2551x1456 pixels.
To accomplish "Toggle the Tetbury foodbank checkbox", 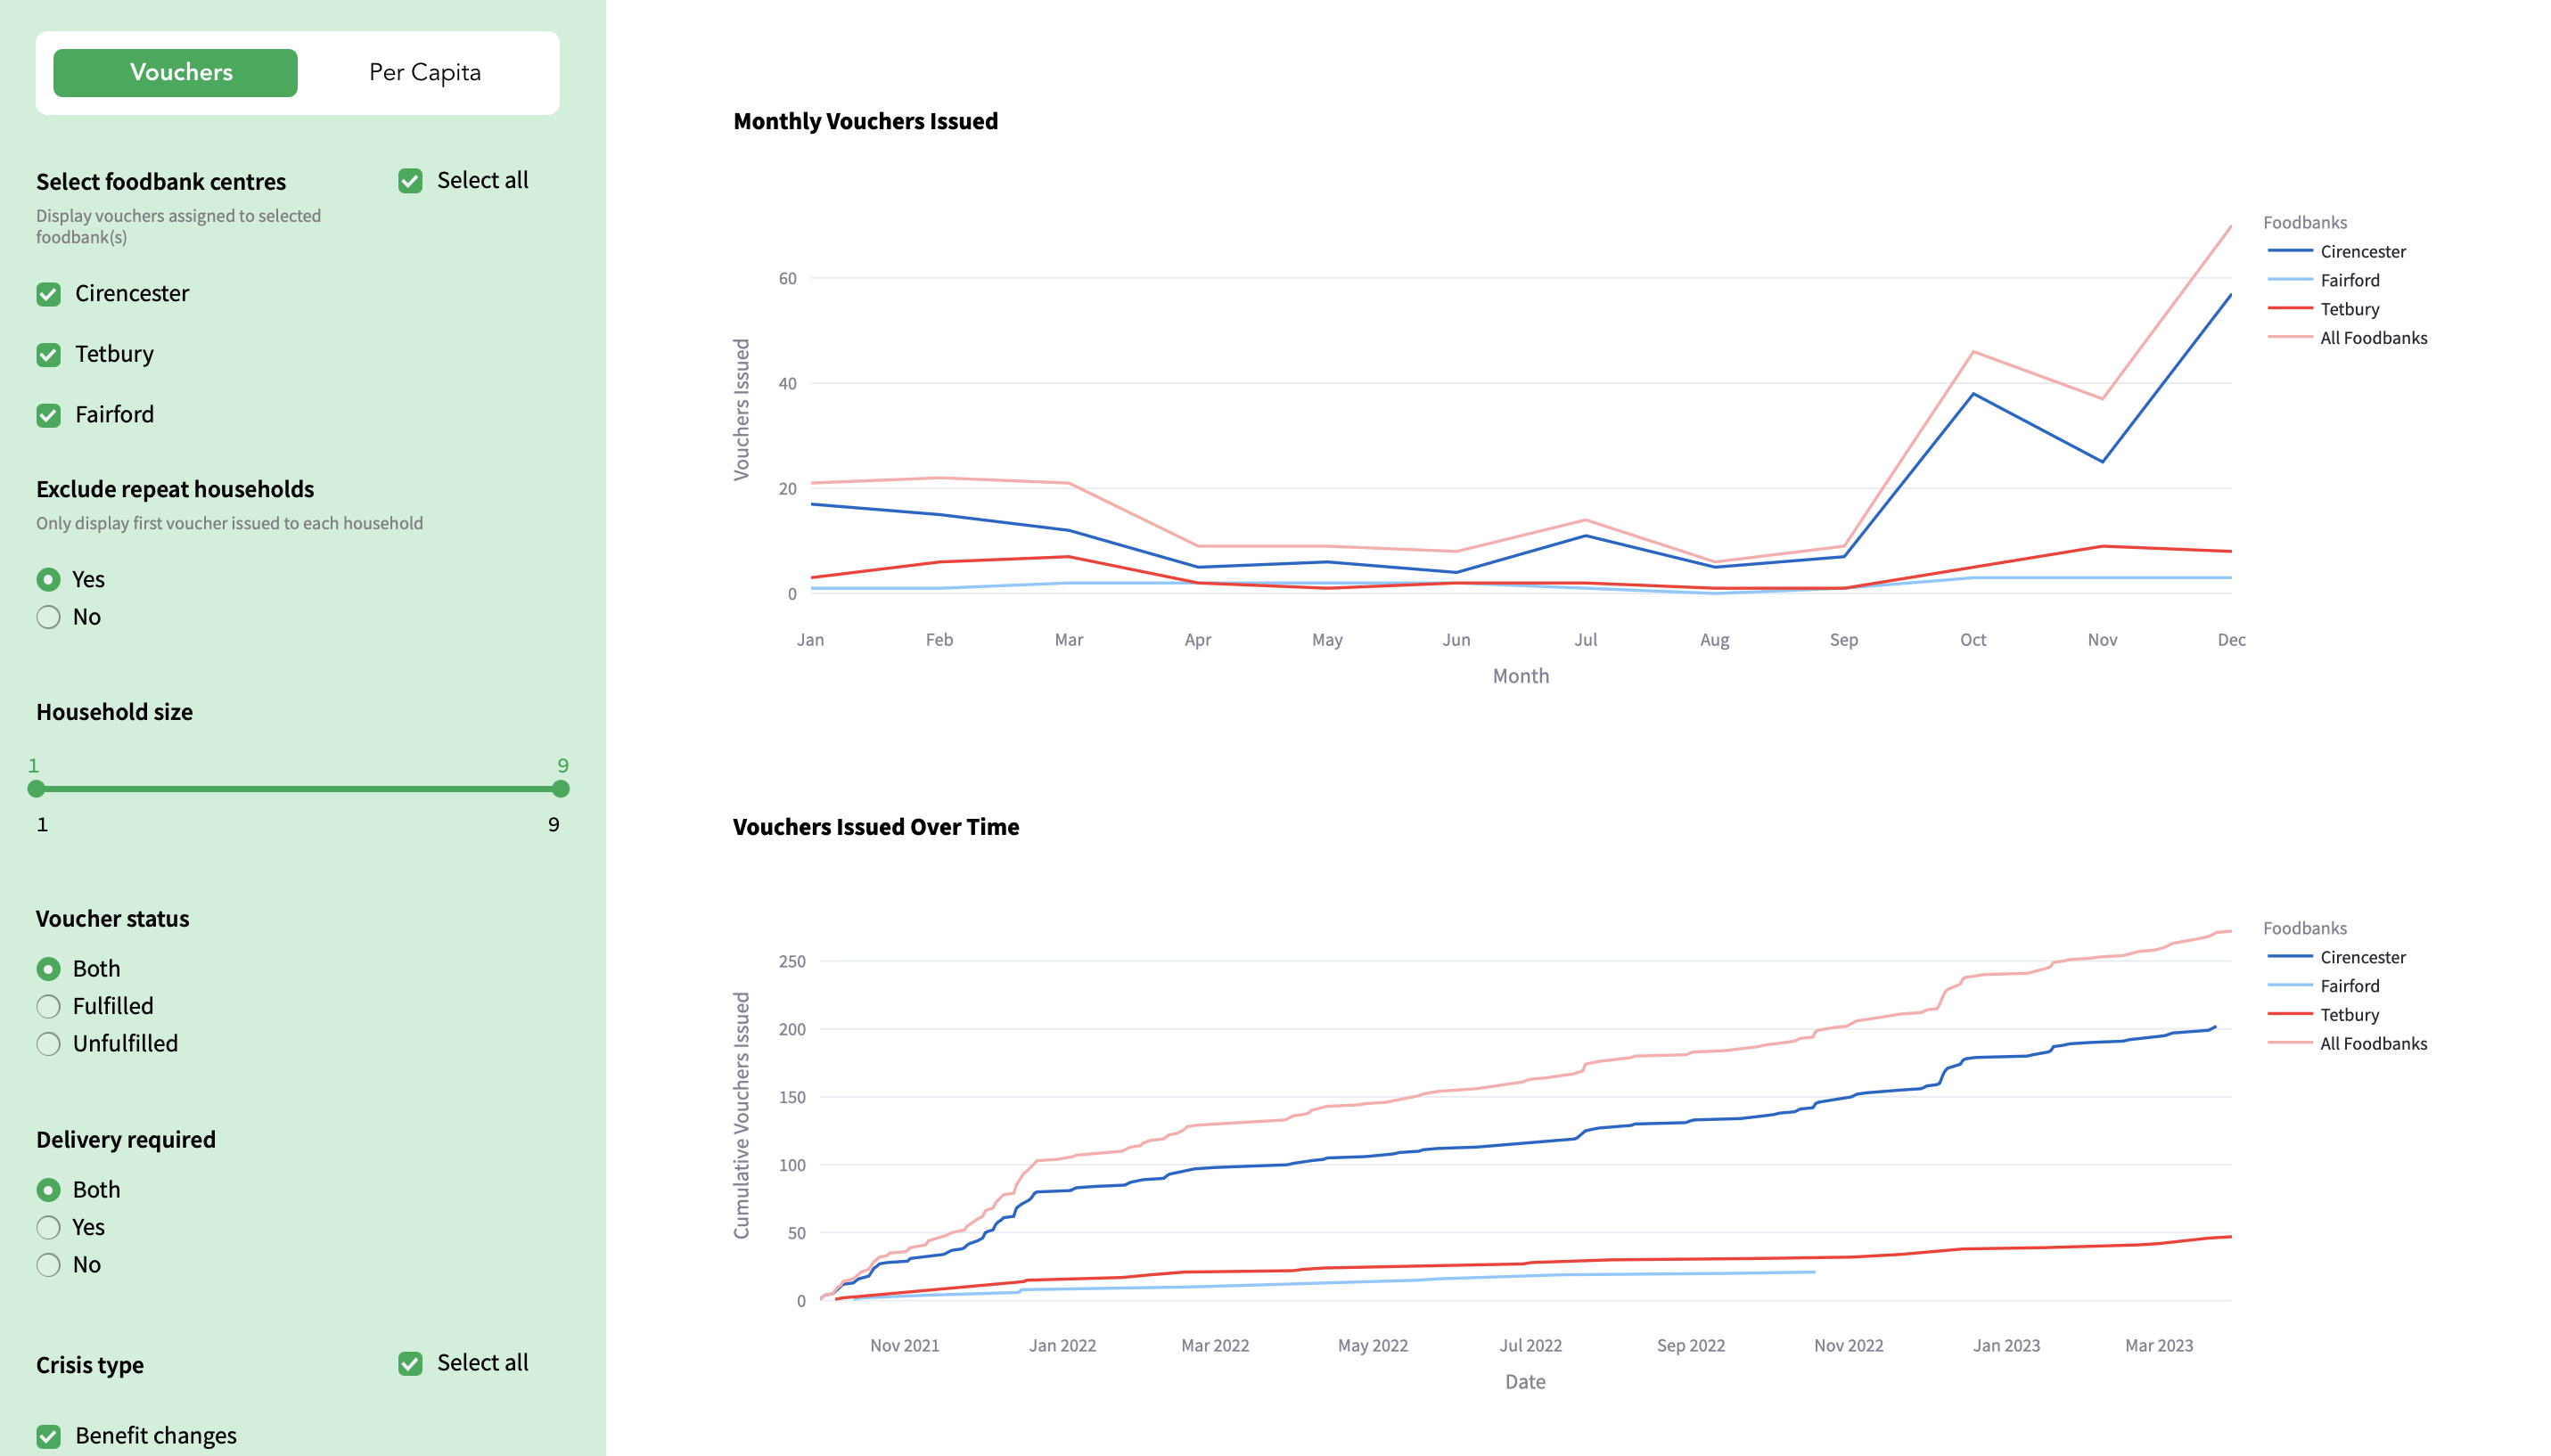I will coord(48,354).
